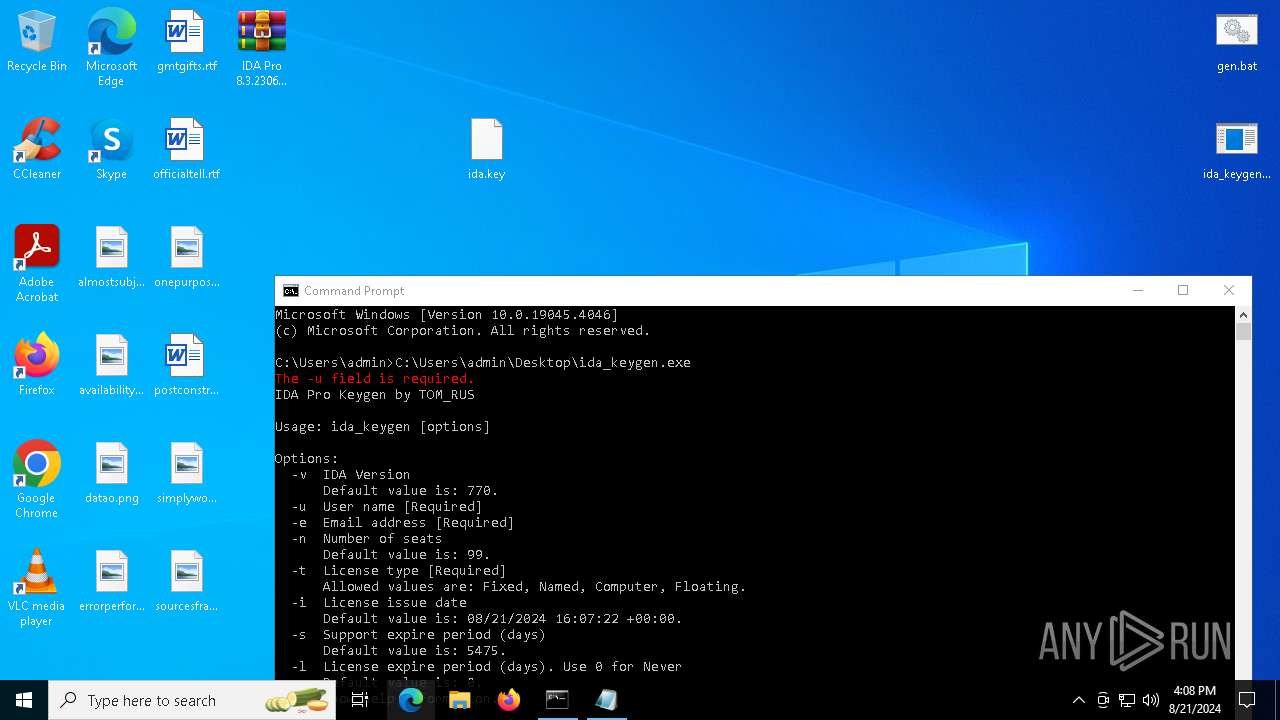Open the volume control tray icon

click(x=1151, y=700)
